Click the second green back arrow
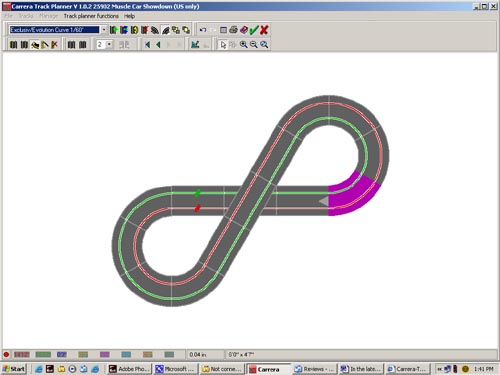The width and height of the screenshot is (500, 375). [x=158, y=44]
